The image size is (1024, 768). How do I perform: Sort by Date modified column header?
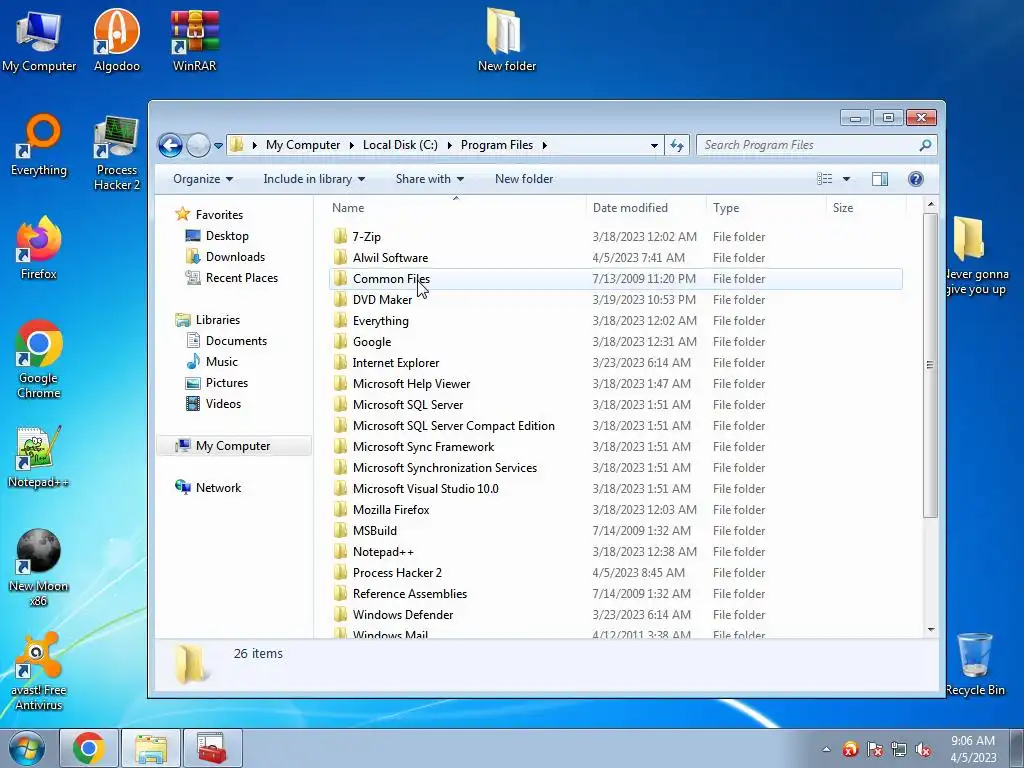click(x=645, y=208)
